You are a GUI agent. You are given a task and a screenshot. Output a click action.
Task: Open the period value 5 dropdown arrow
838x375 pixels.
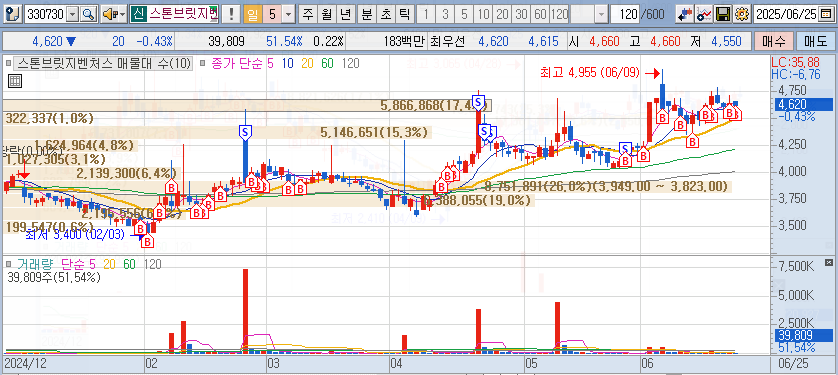(x=289, y=14)
